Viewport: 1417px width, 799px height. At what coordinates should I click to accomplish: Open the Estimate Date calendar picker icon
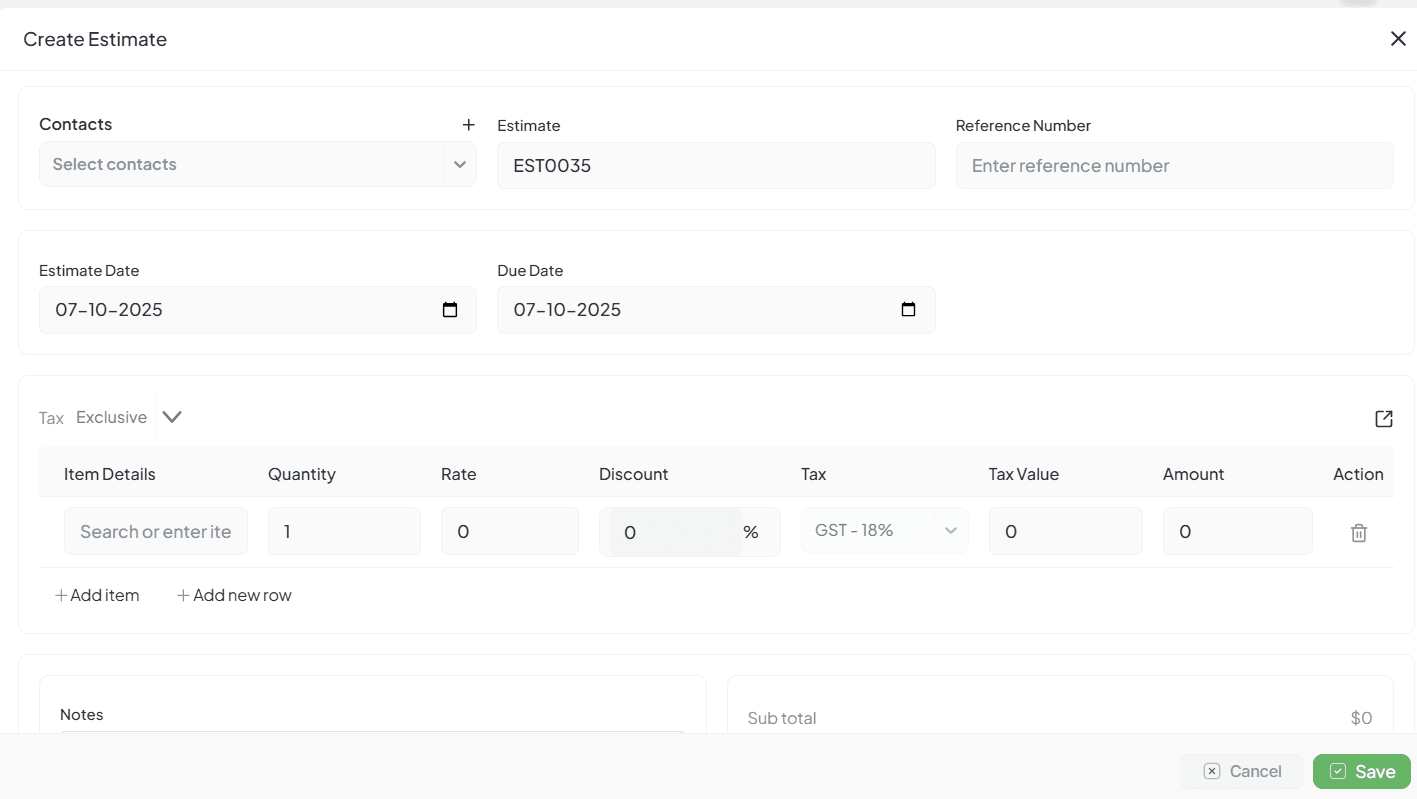pos(450,310)
